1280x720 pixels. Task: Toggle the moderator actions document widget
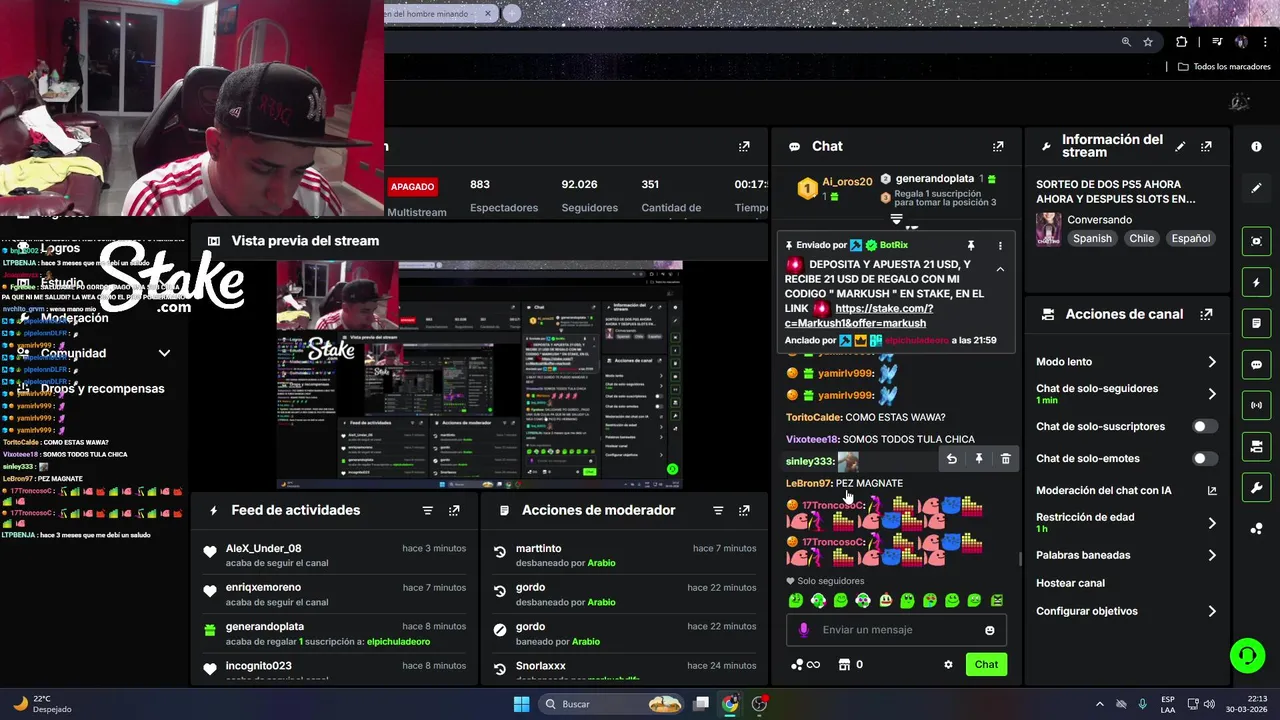coord(1256,323)
